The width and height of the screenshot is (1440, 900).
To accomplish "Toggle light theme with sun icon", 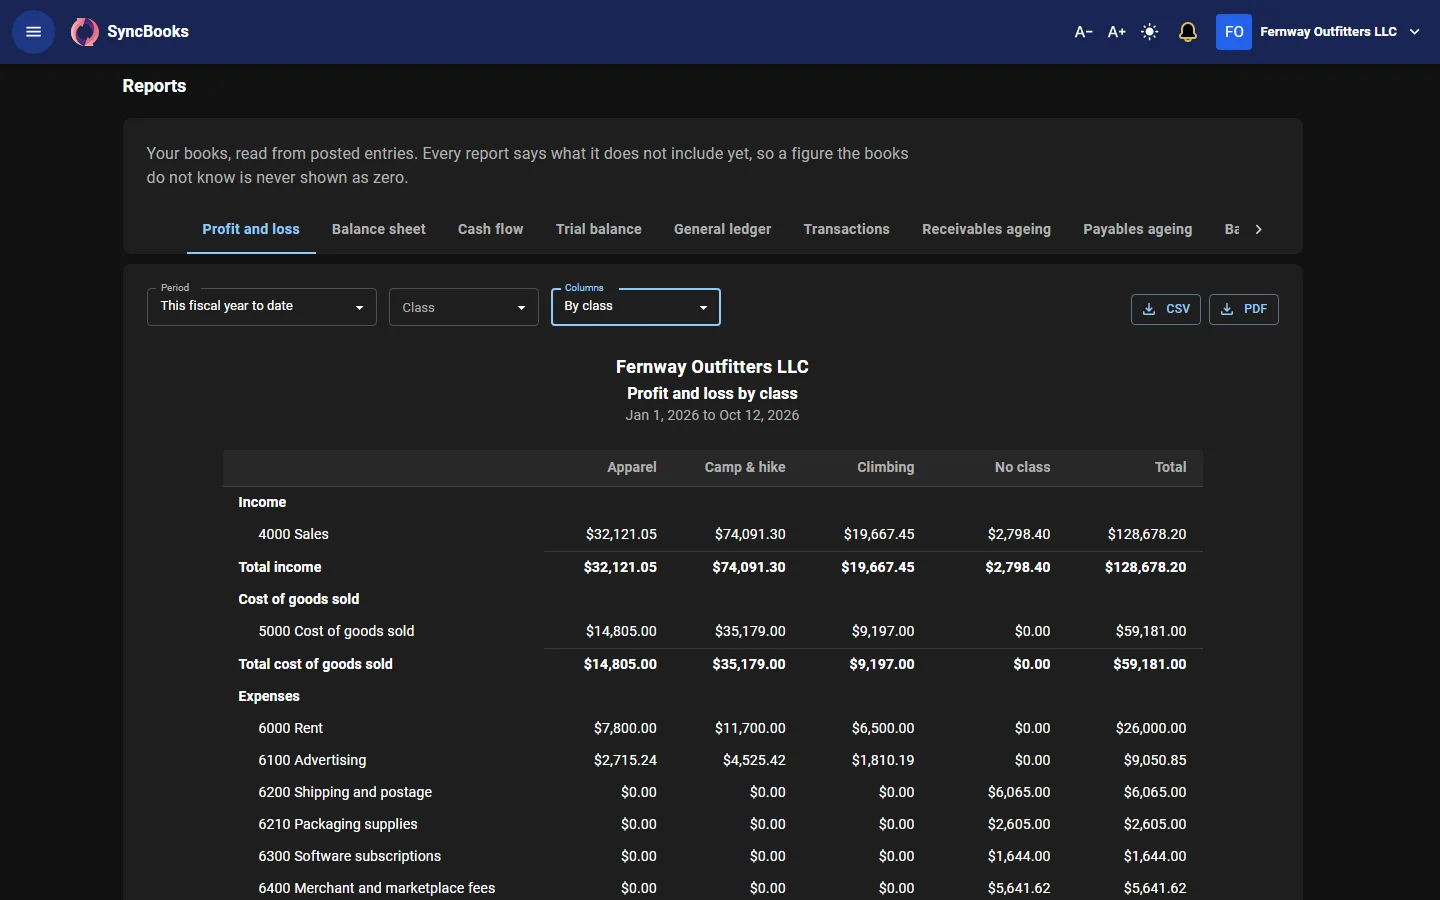I will click(1150, 32).
